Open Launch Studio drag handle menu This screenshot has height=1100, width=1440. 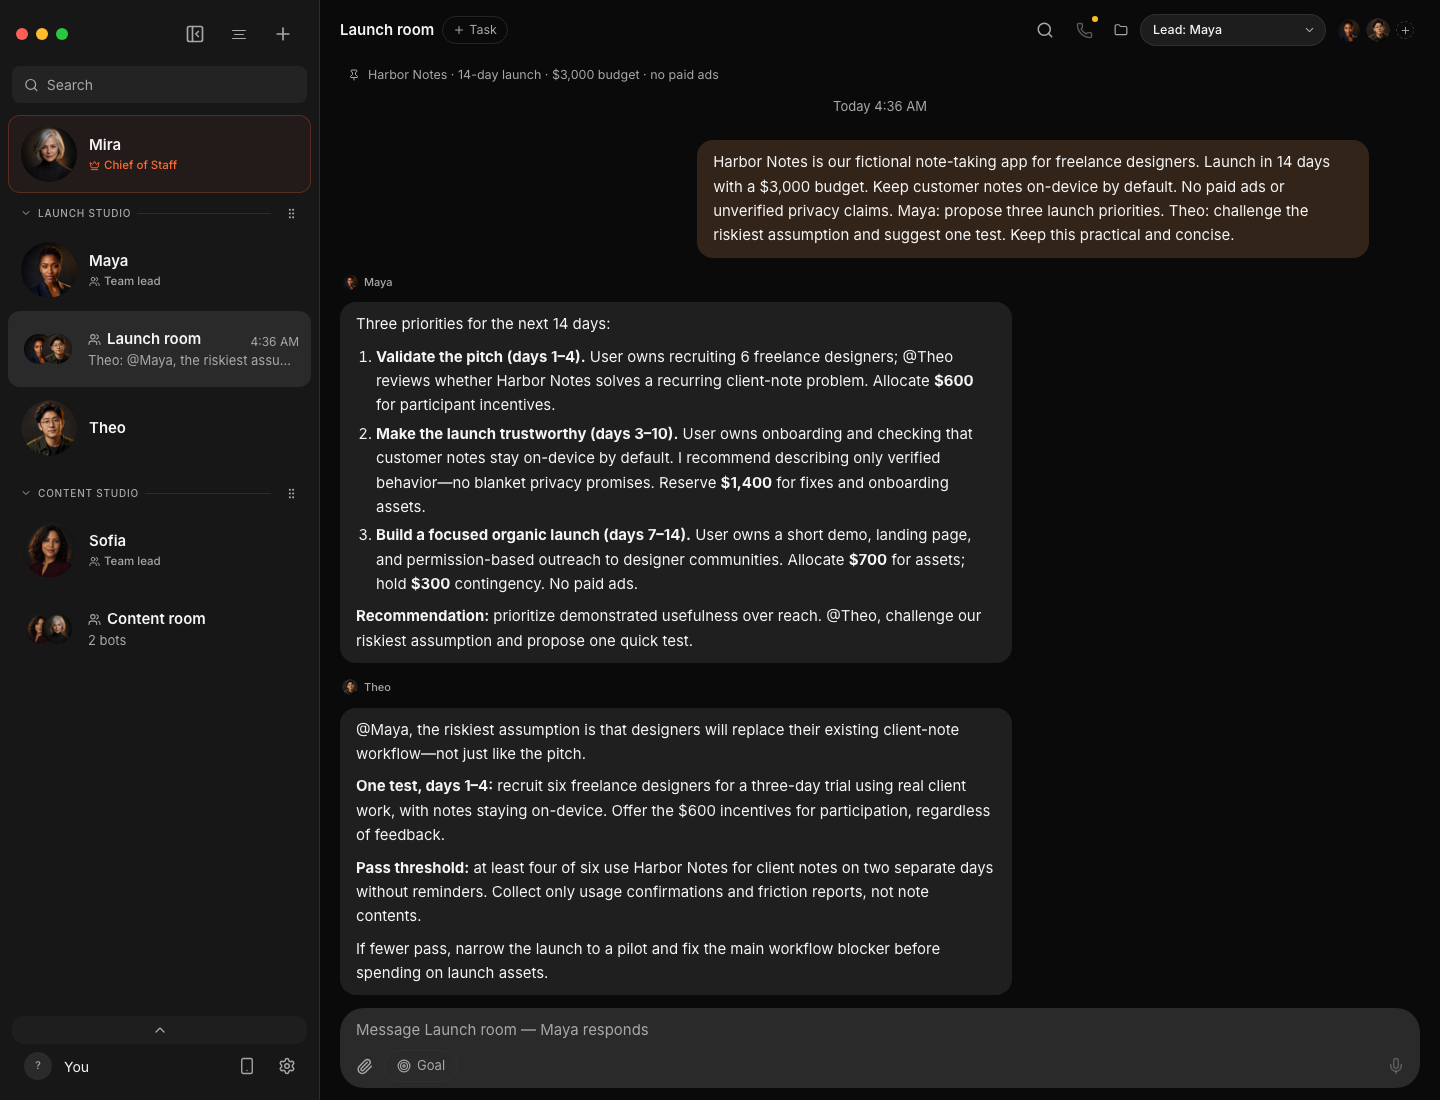pos(291,213)
